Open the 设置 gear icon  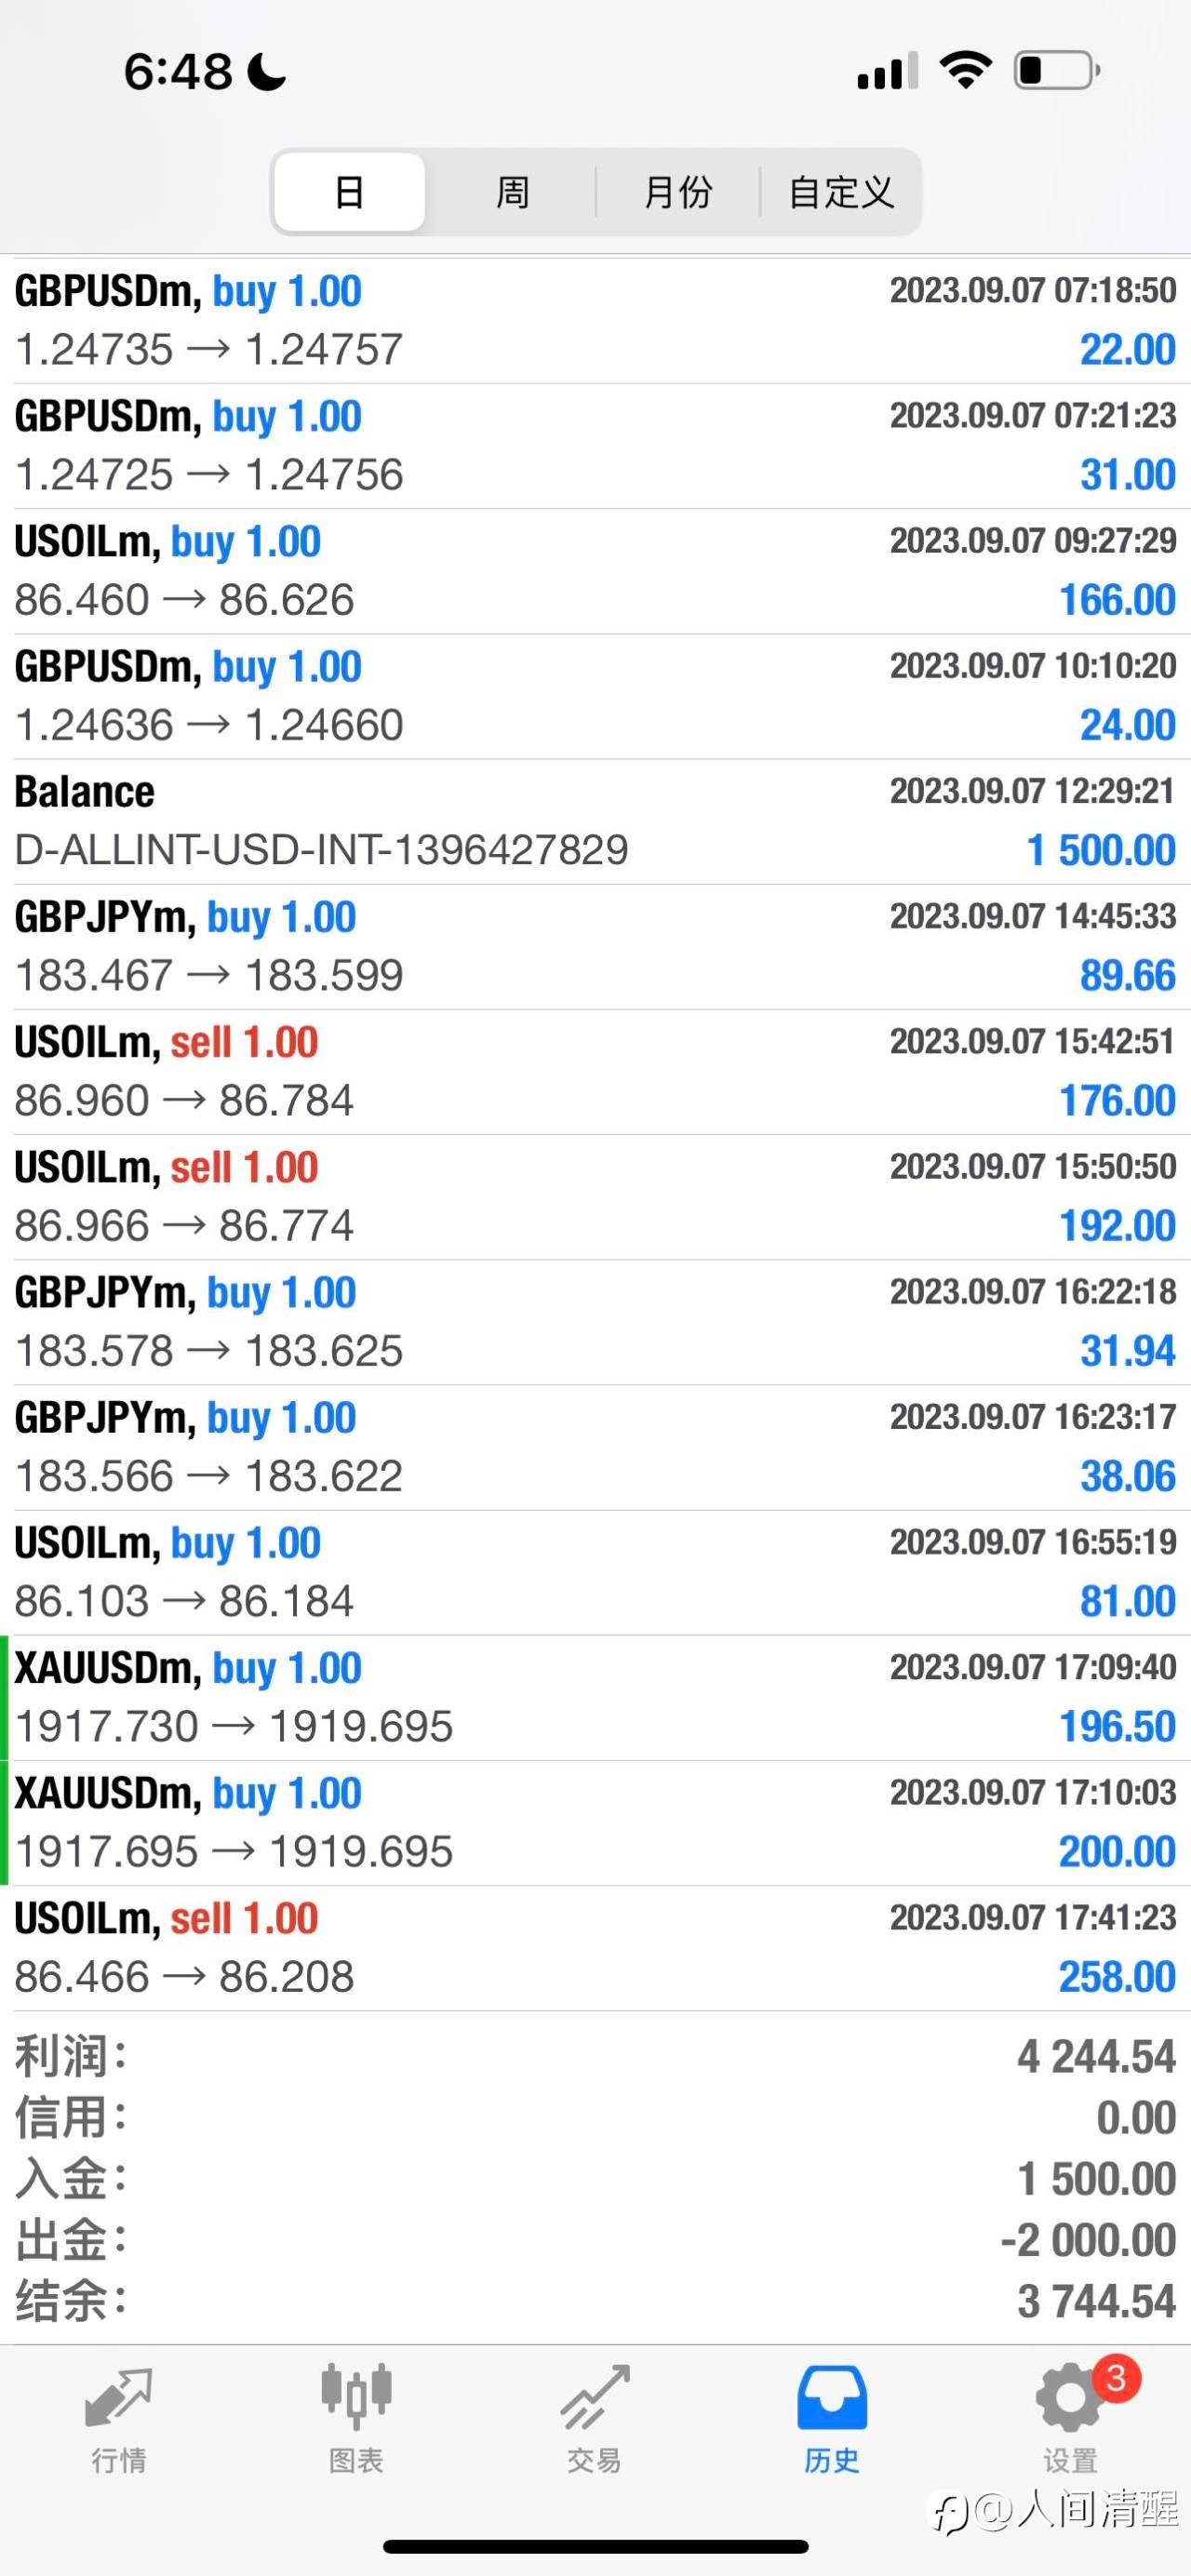1069,2398
